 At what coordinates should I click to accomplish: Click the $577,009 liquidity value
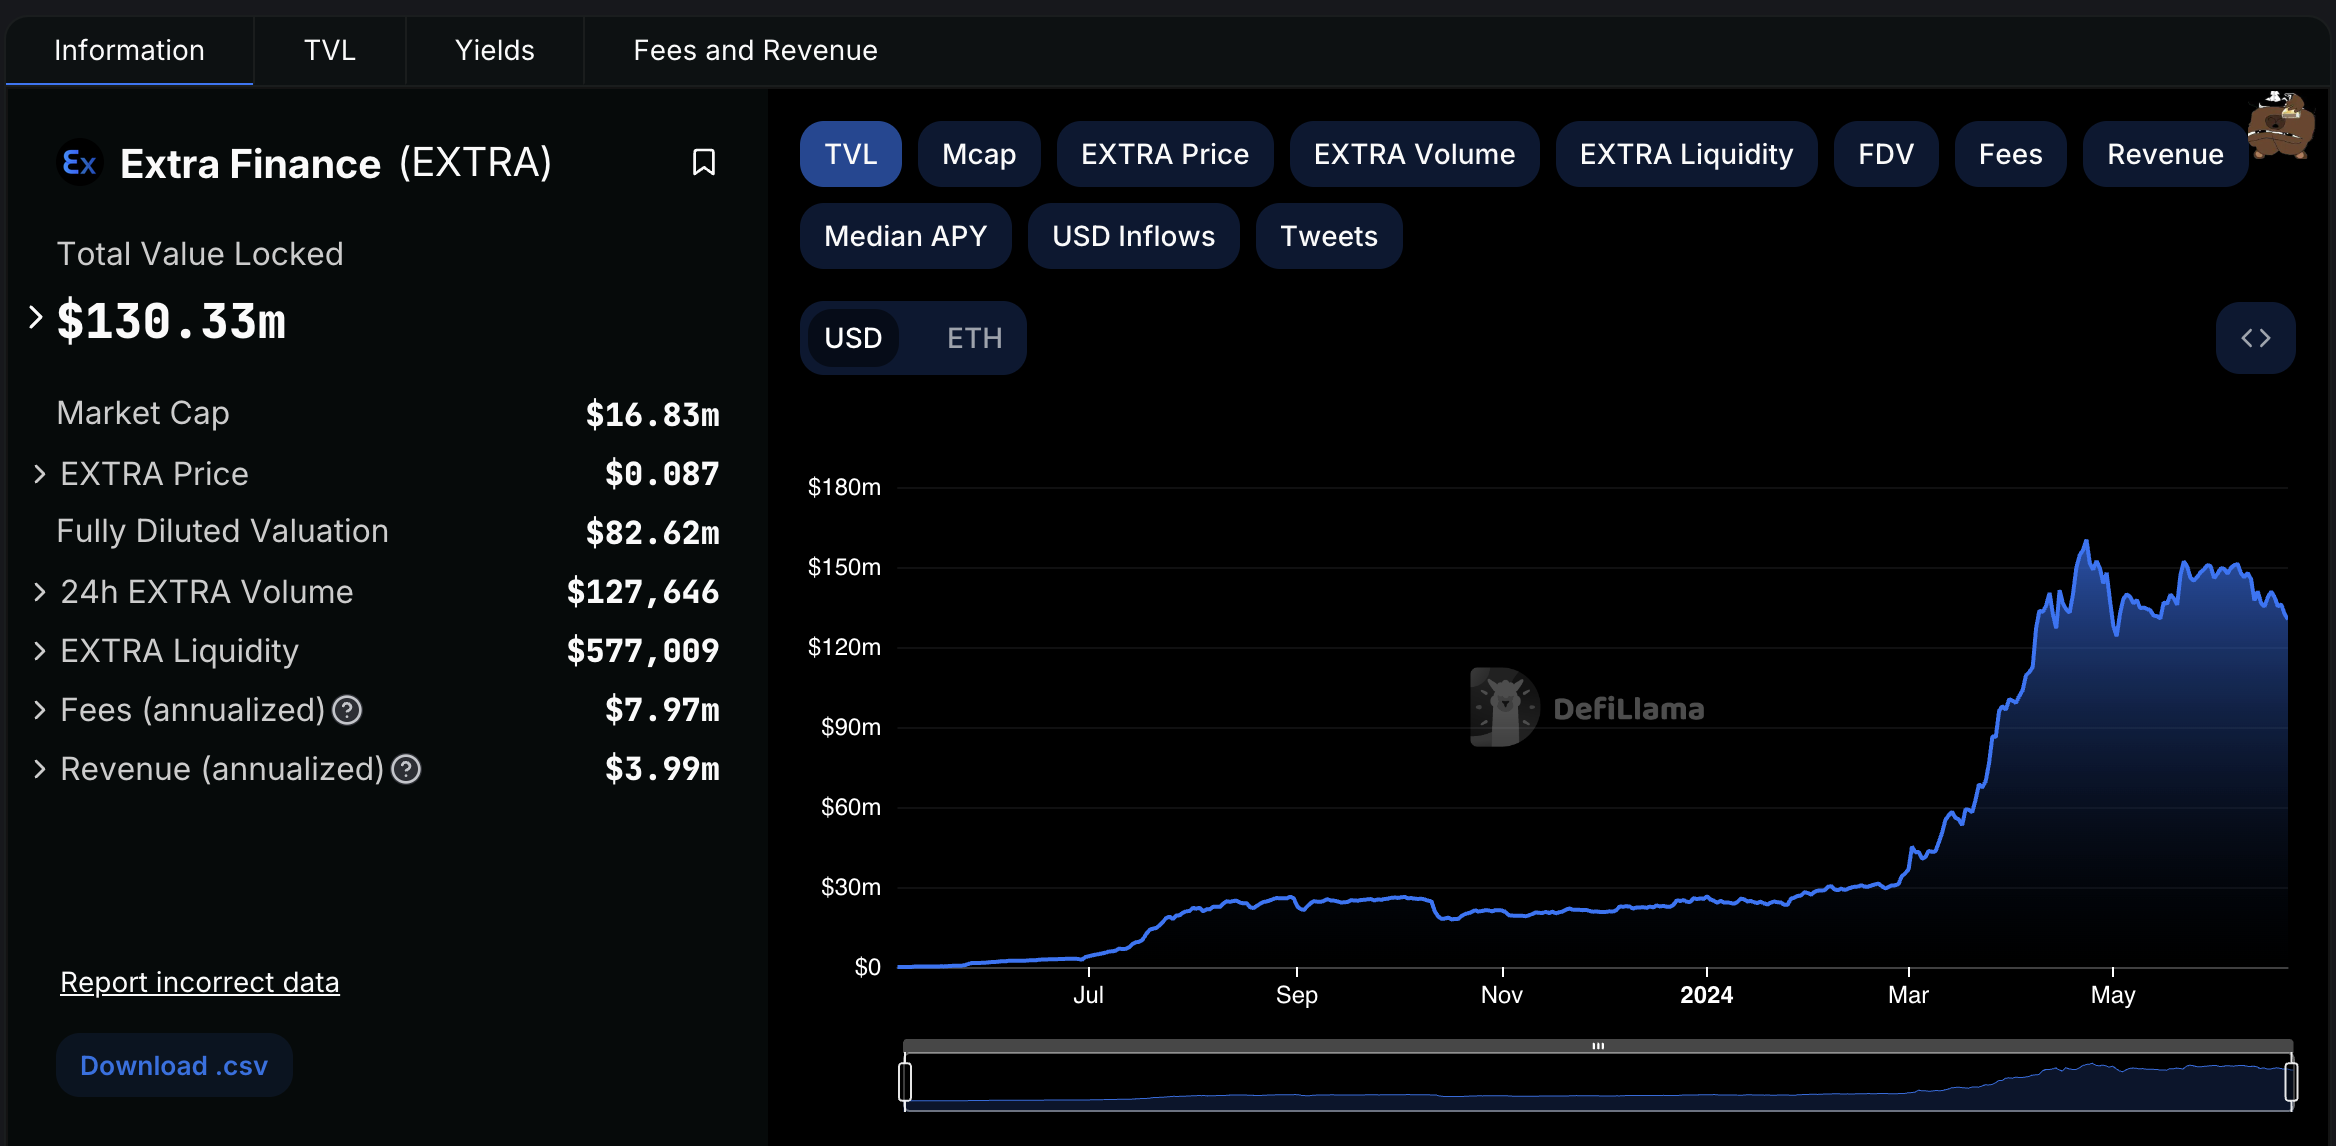click(643, 651)
